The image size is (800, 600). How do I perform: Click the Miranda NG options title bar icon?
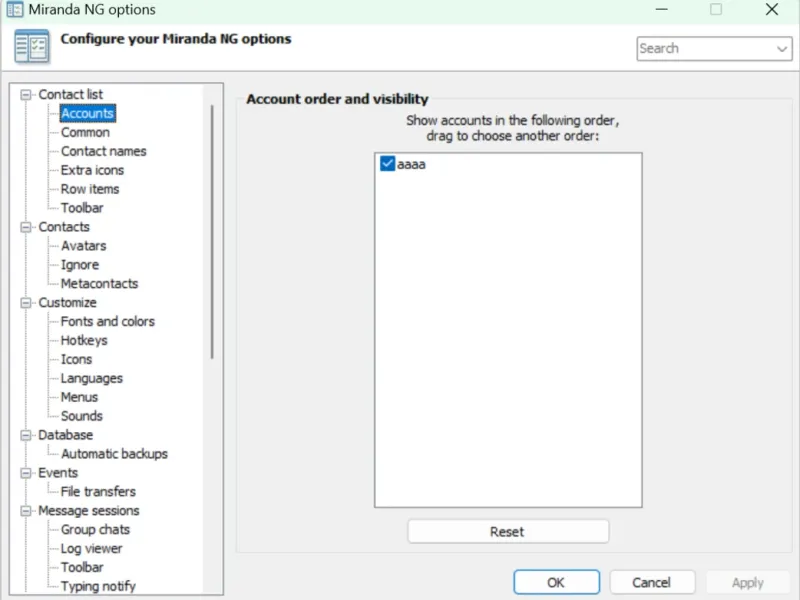click(x=15, y=9)
